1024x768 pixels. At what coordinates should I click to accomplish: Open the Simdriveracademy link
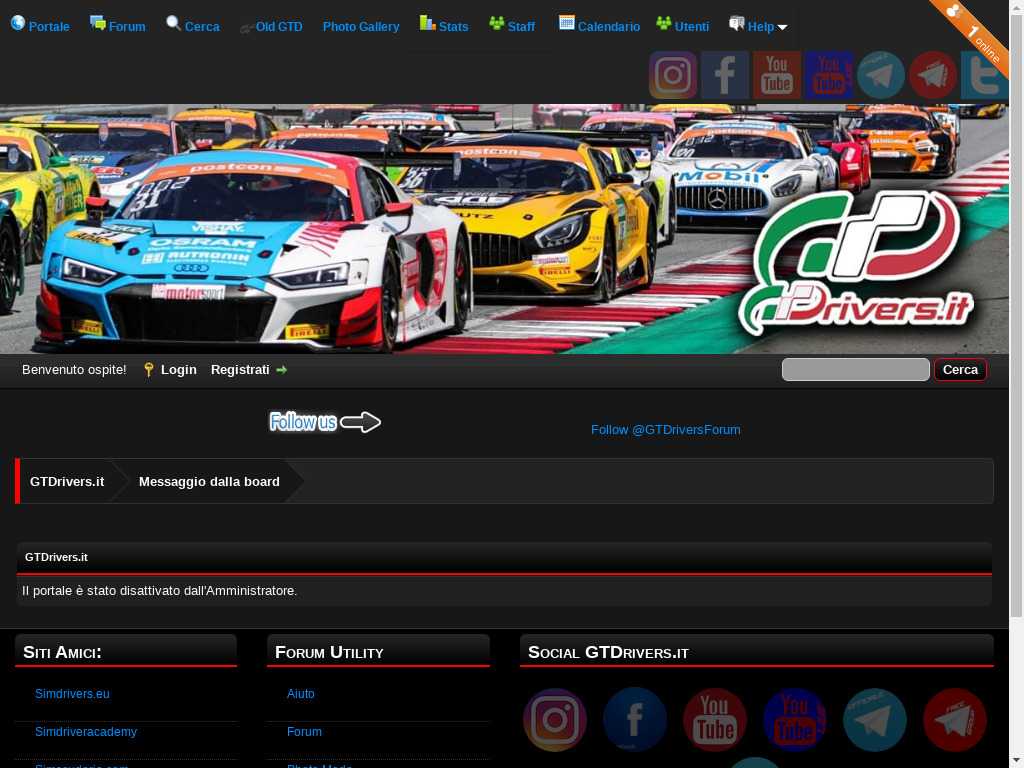tap(86, 731)
